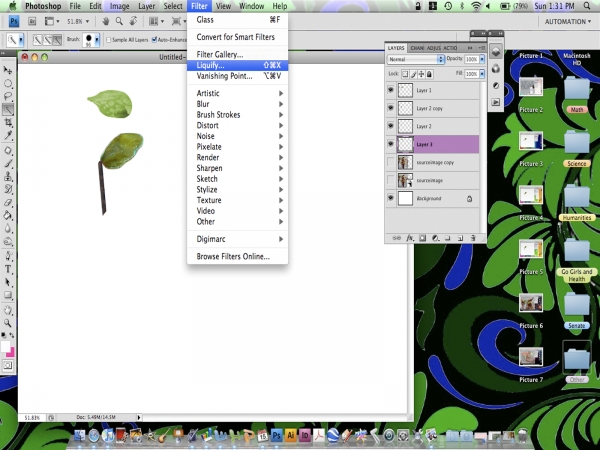Open the Brush picker dropdown

[x=97, y=39]
